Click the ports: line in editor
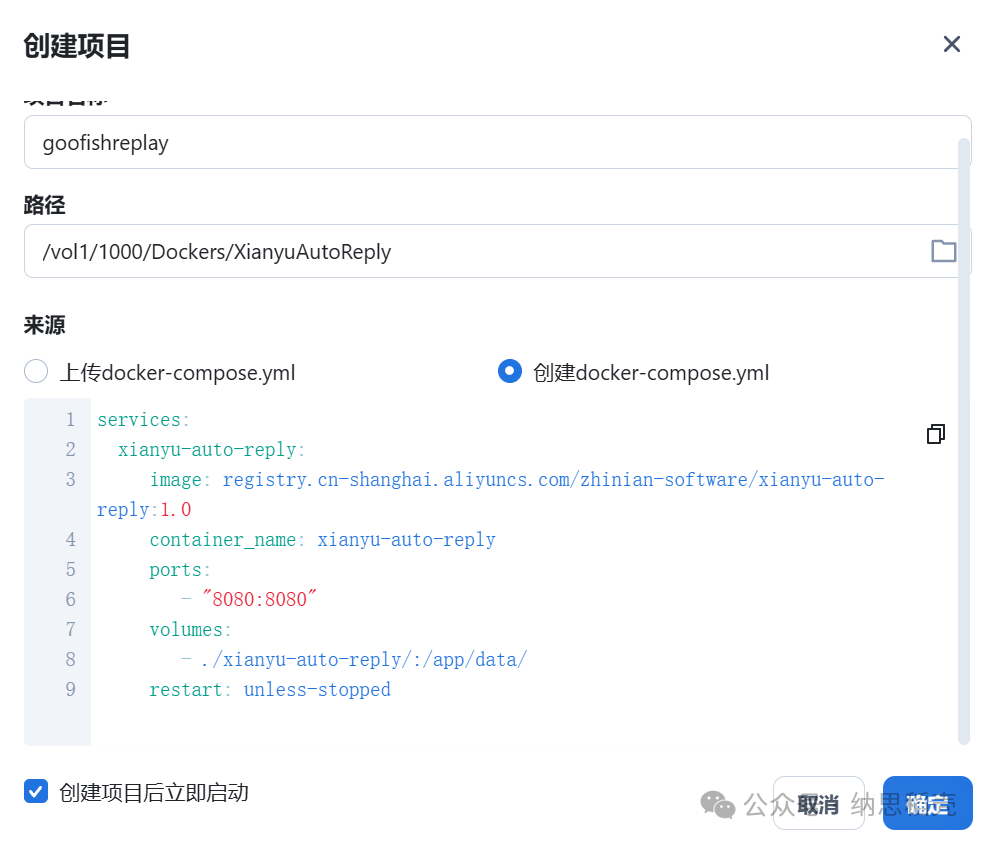987x843 pixels. tap(180, 570)
